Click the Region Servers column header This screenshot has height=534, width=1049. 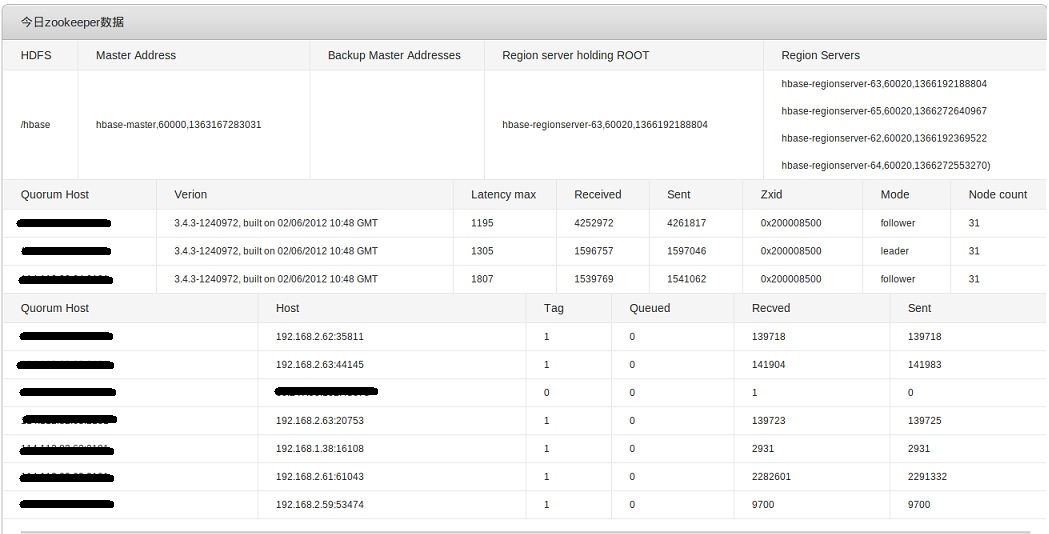coord(820,55)
